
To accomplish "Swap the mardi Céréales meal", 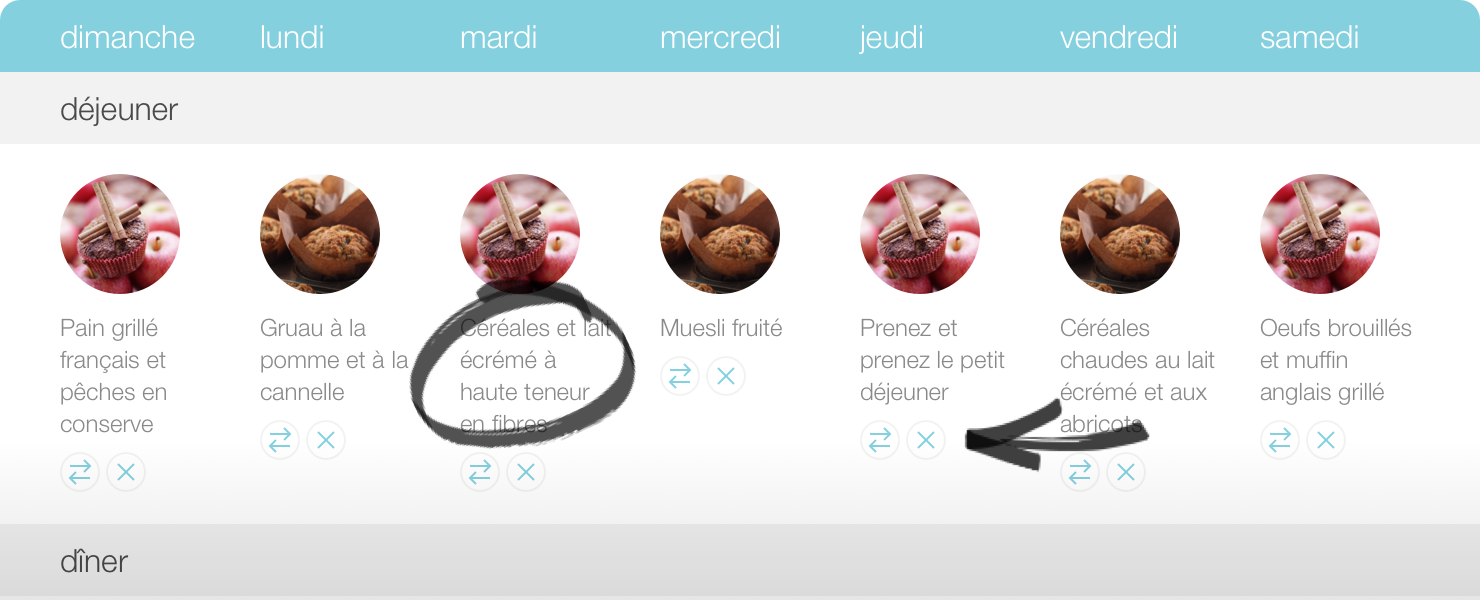I will click(480, 472).
